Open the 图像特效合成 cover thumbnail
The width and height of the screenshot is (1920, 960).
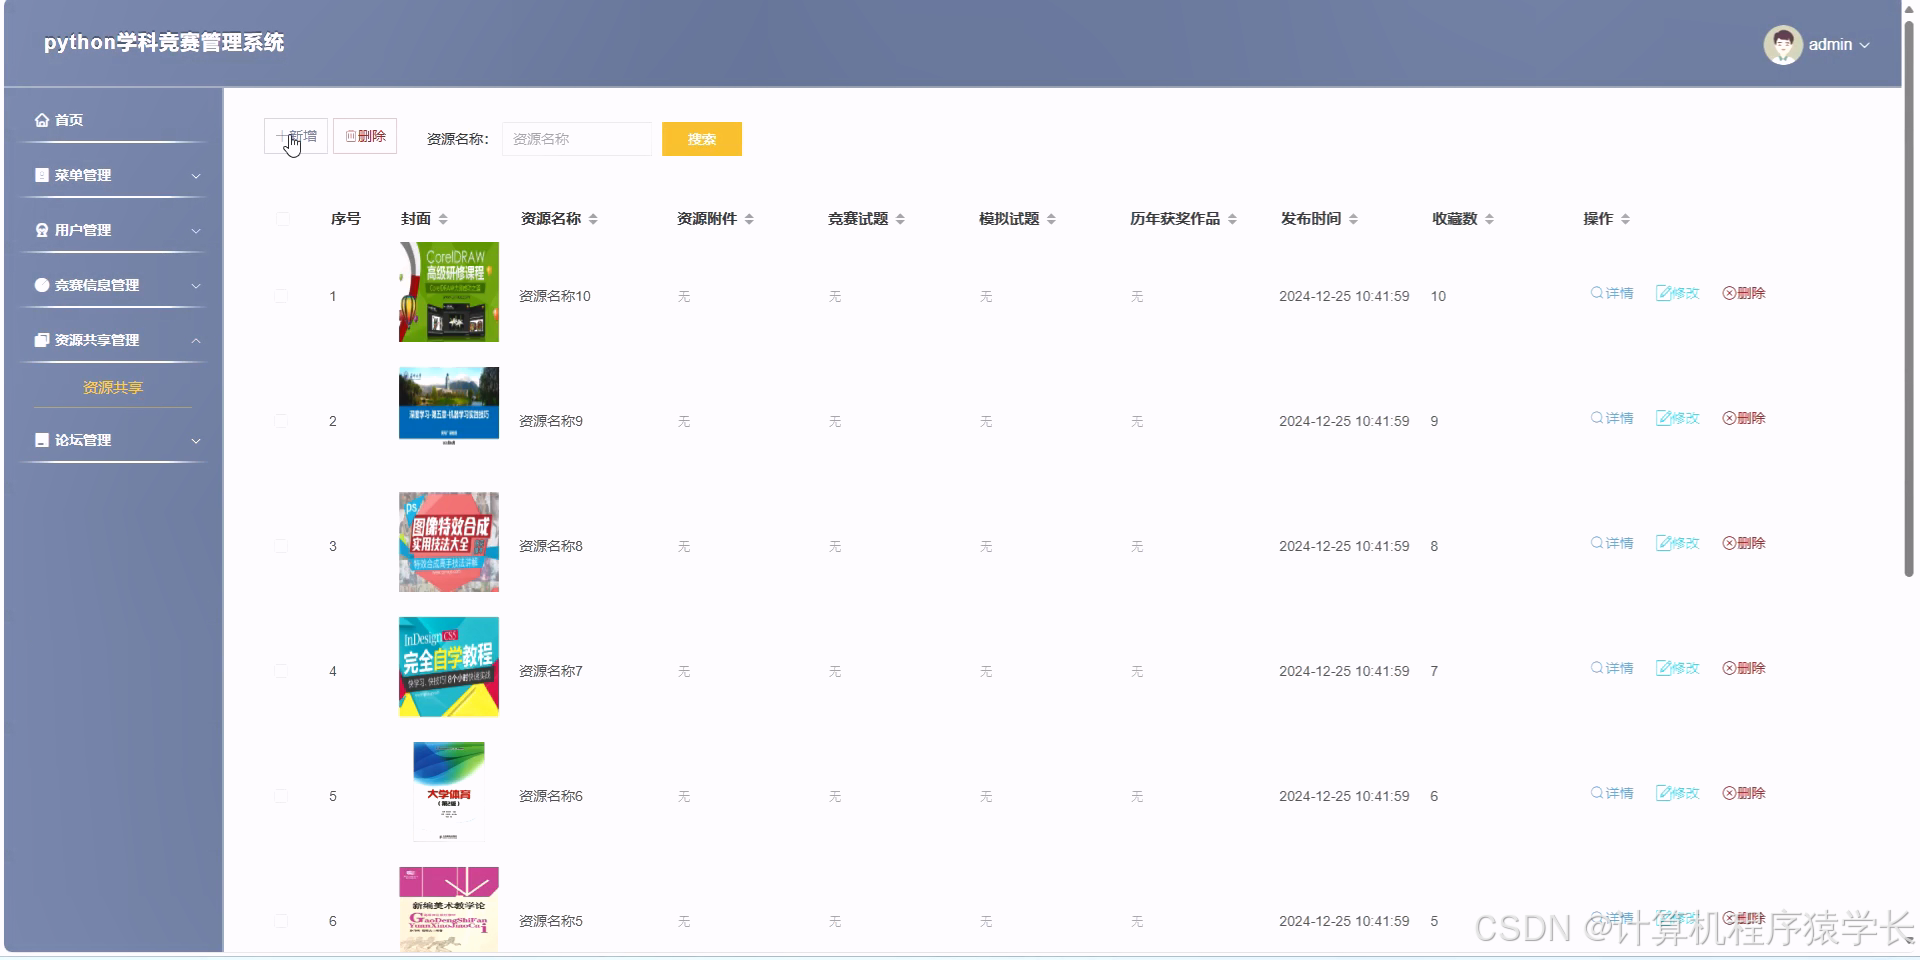(449, 542)
